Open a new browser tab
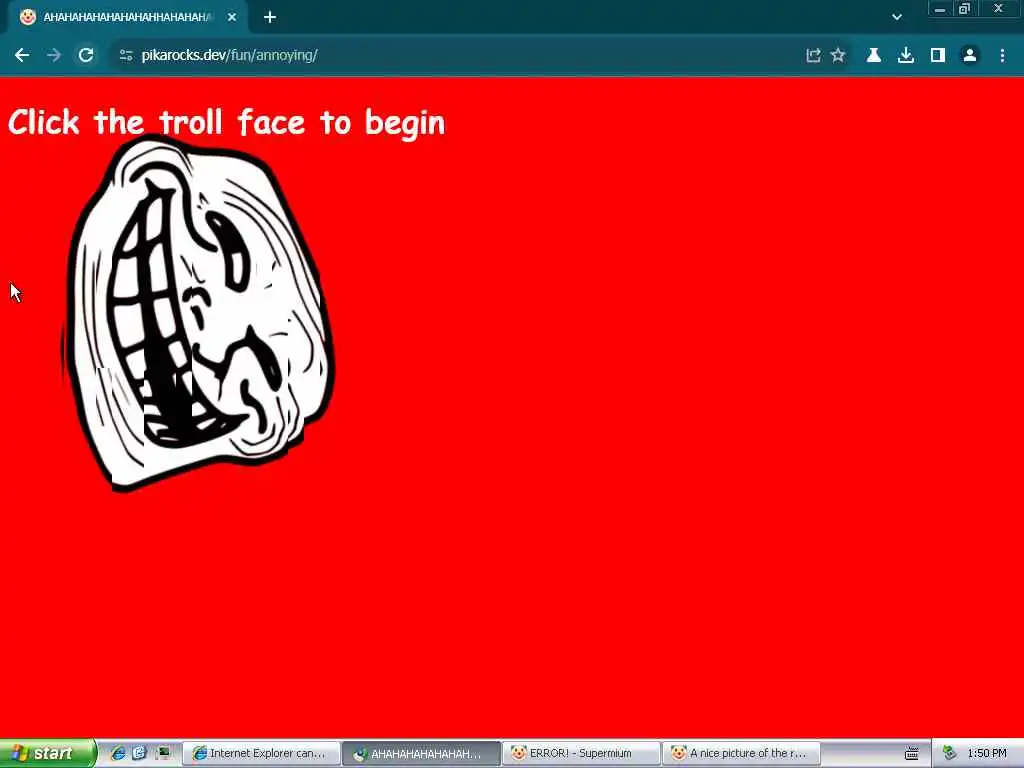The height and width of the screenshot is (768, 1024). tap(270, 18)
